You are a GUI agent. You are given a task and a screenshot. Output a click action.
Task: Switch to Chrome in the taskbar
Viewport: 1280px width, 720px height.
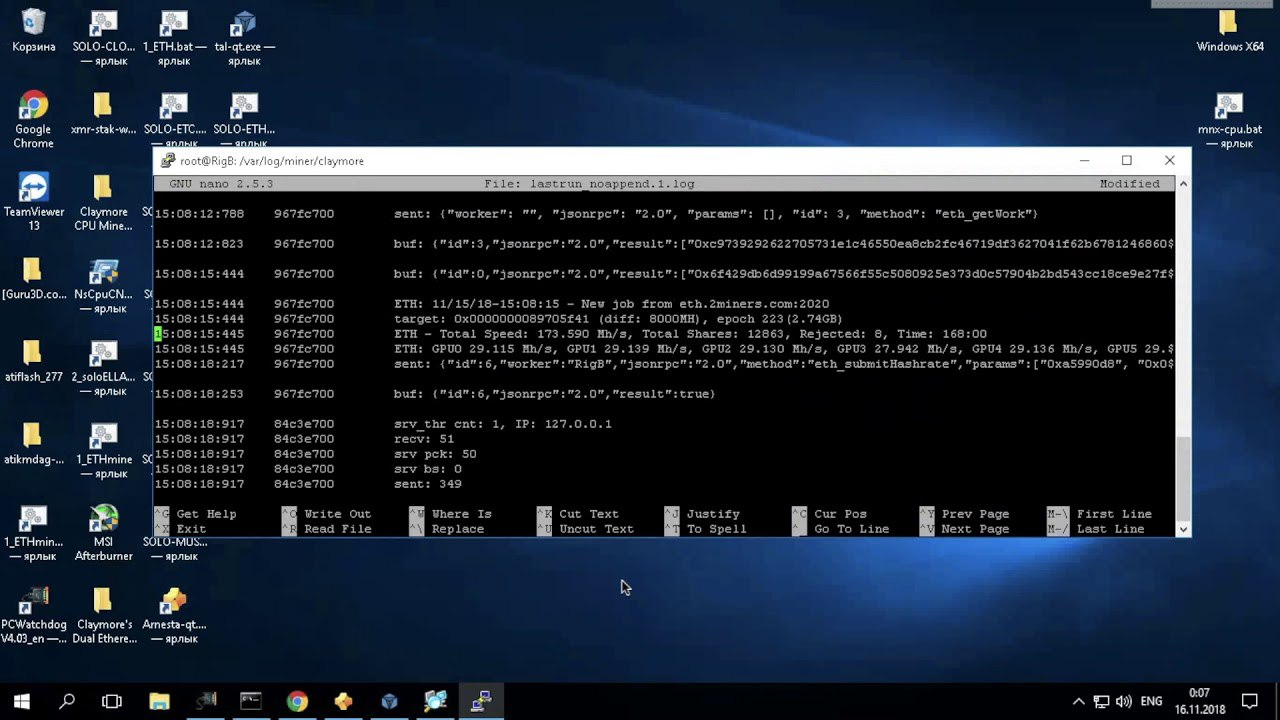(297, 701)
